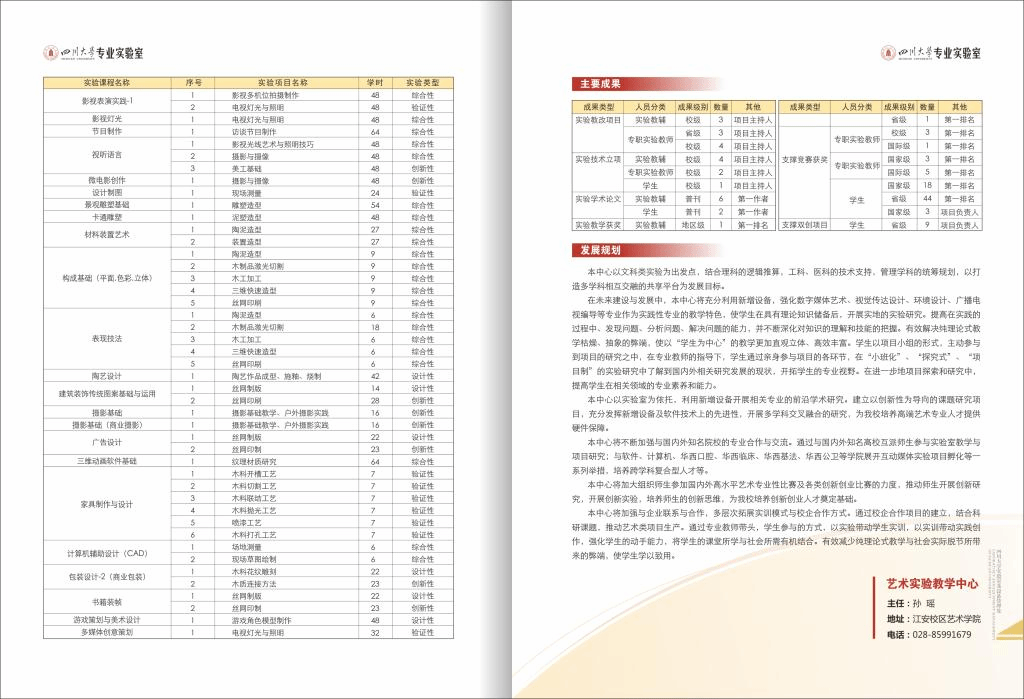Screen dimensions: 1024x699
Task: Select the course cell 构成基础（平面.色彩.立体）
Action: [107, 278]
